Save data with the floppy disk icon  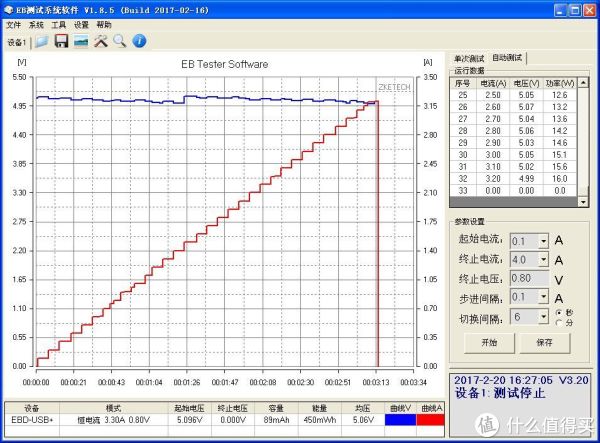pos(61,41)
